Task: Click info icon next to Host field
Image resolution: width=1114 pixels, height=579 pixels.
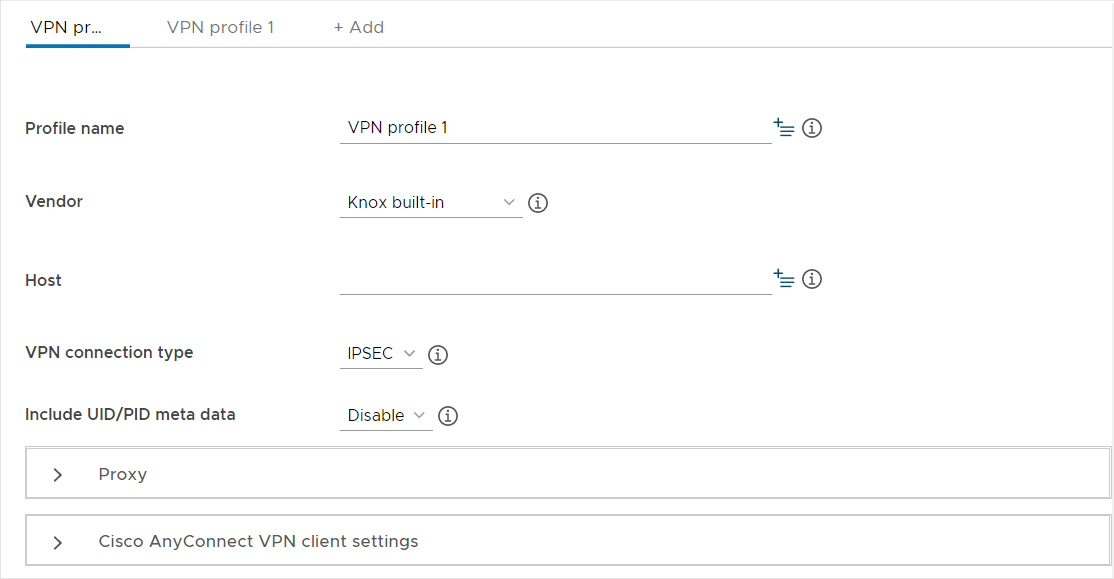Action: (x=812, y=279)
